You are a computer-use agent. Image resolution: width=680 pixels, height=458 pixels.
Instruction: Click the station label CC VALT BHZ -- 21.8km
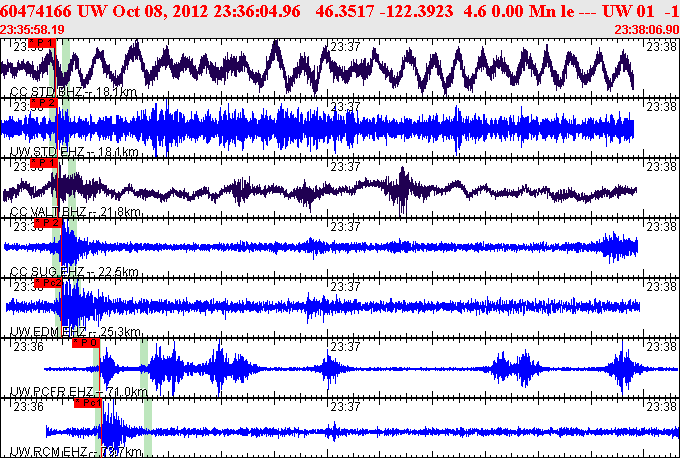(75, 212)
